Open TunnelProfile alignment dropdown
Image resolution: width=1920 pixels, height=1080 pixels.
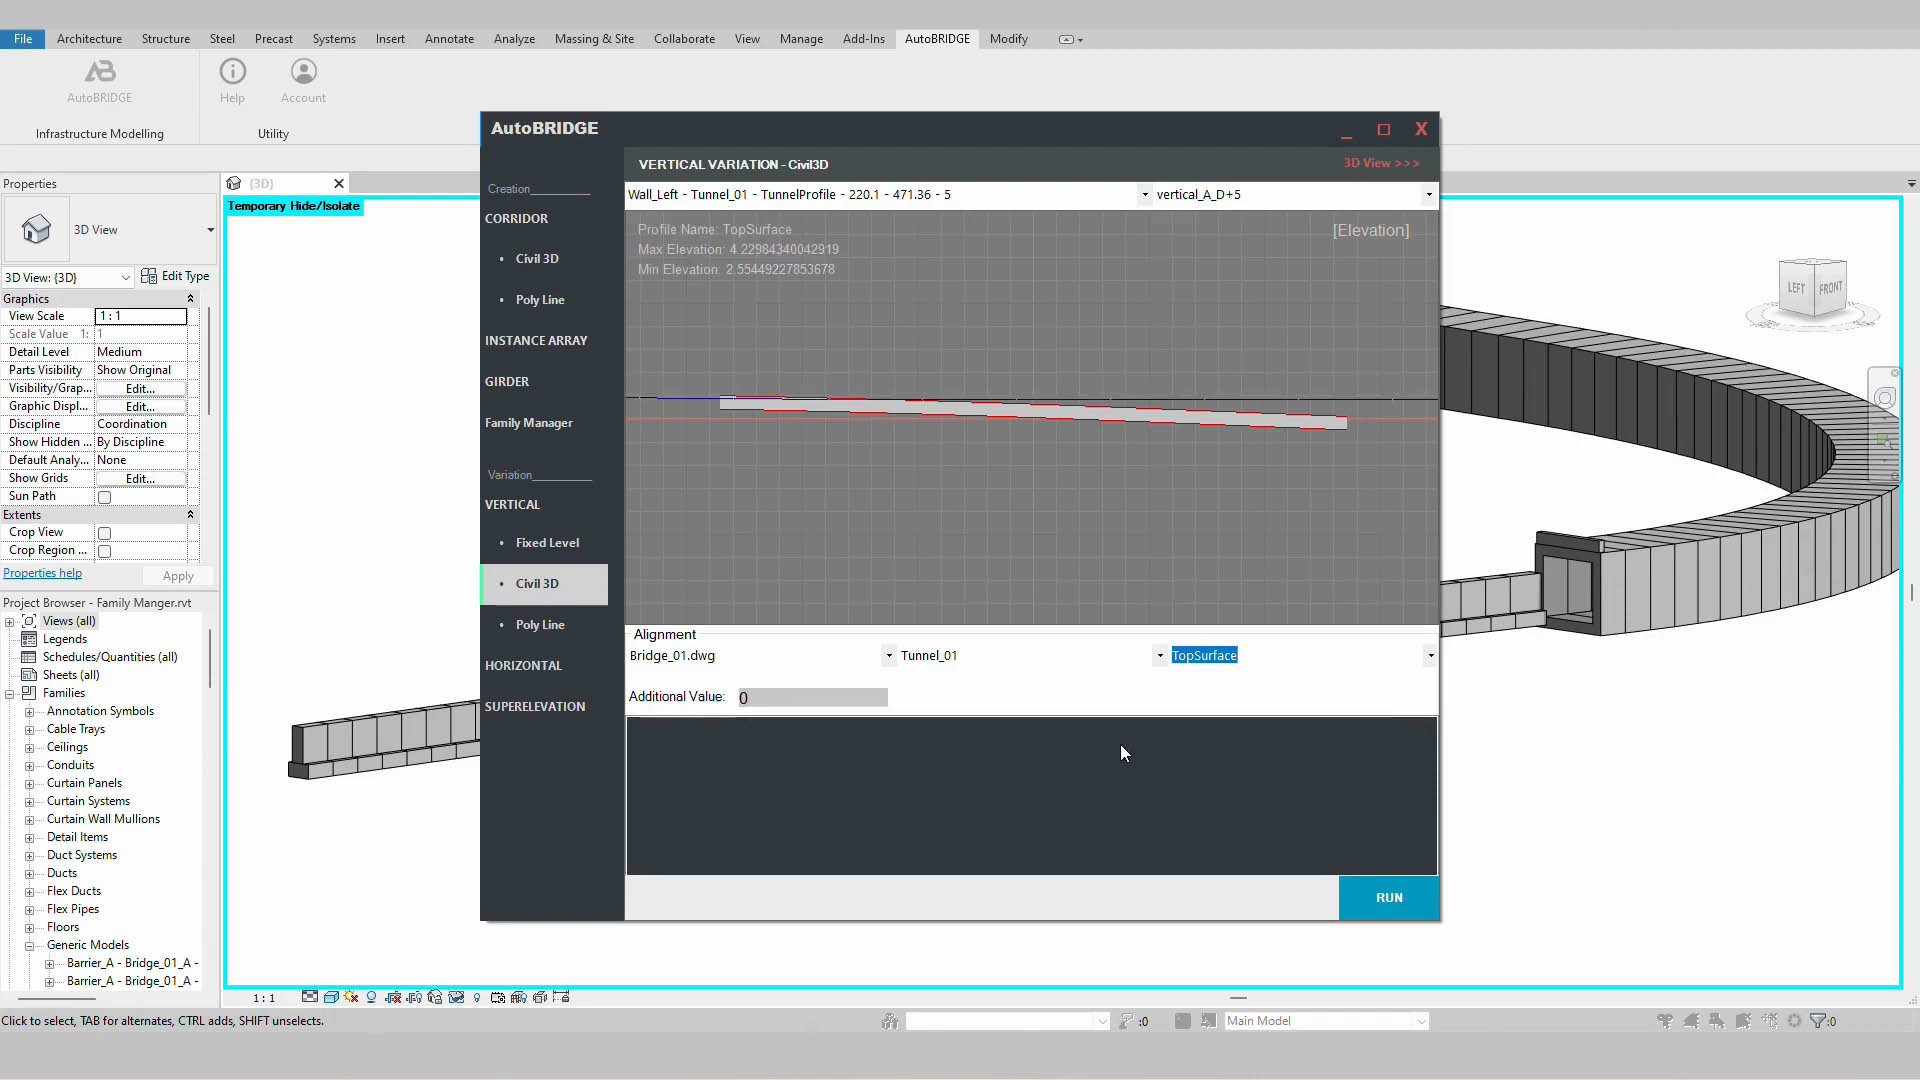pos(1142,194)
